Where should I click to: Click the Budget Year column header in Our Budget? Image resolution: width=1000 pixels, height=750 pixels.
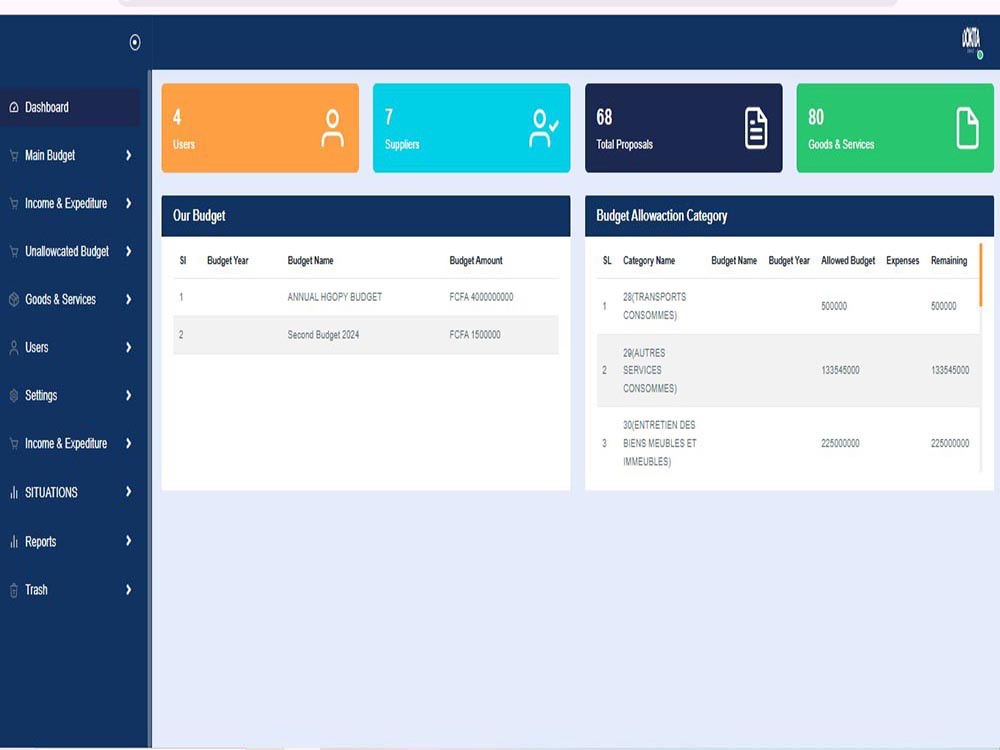click(x=228, y=261)
